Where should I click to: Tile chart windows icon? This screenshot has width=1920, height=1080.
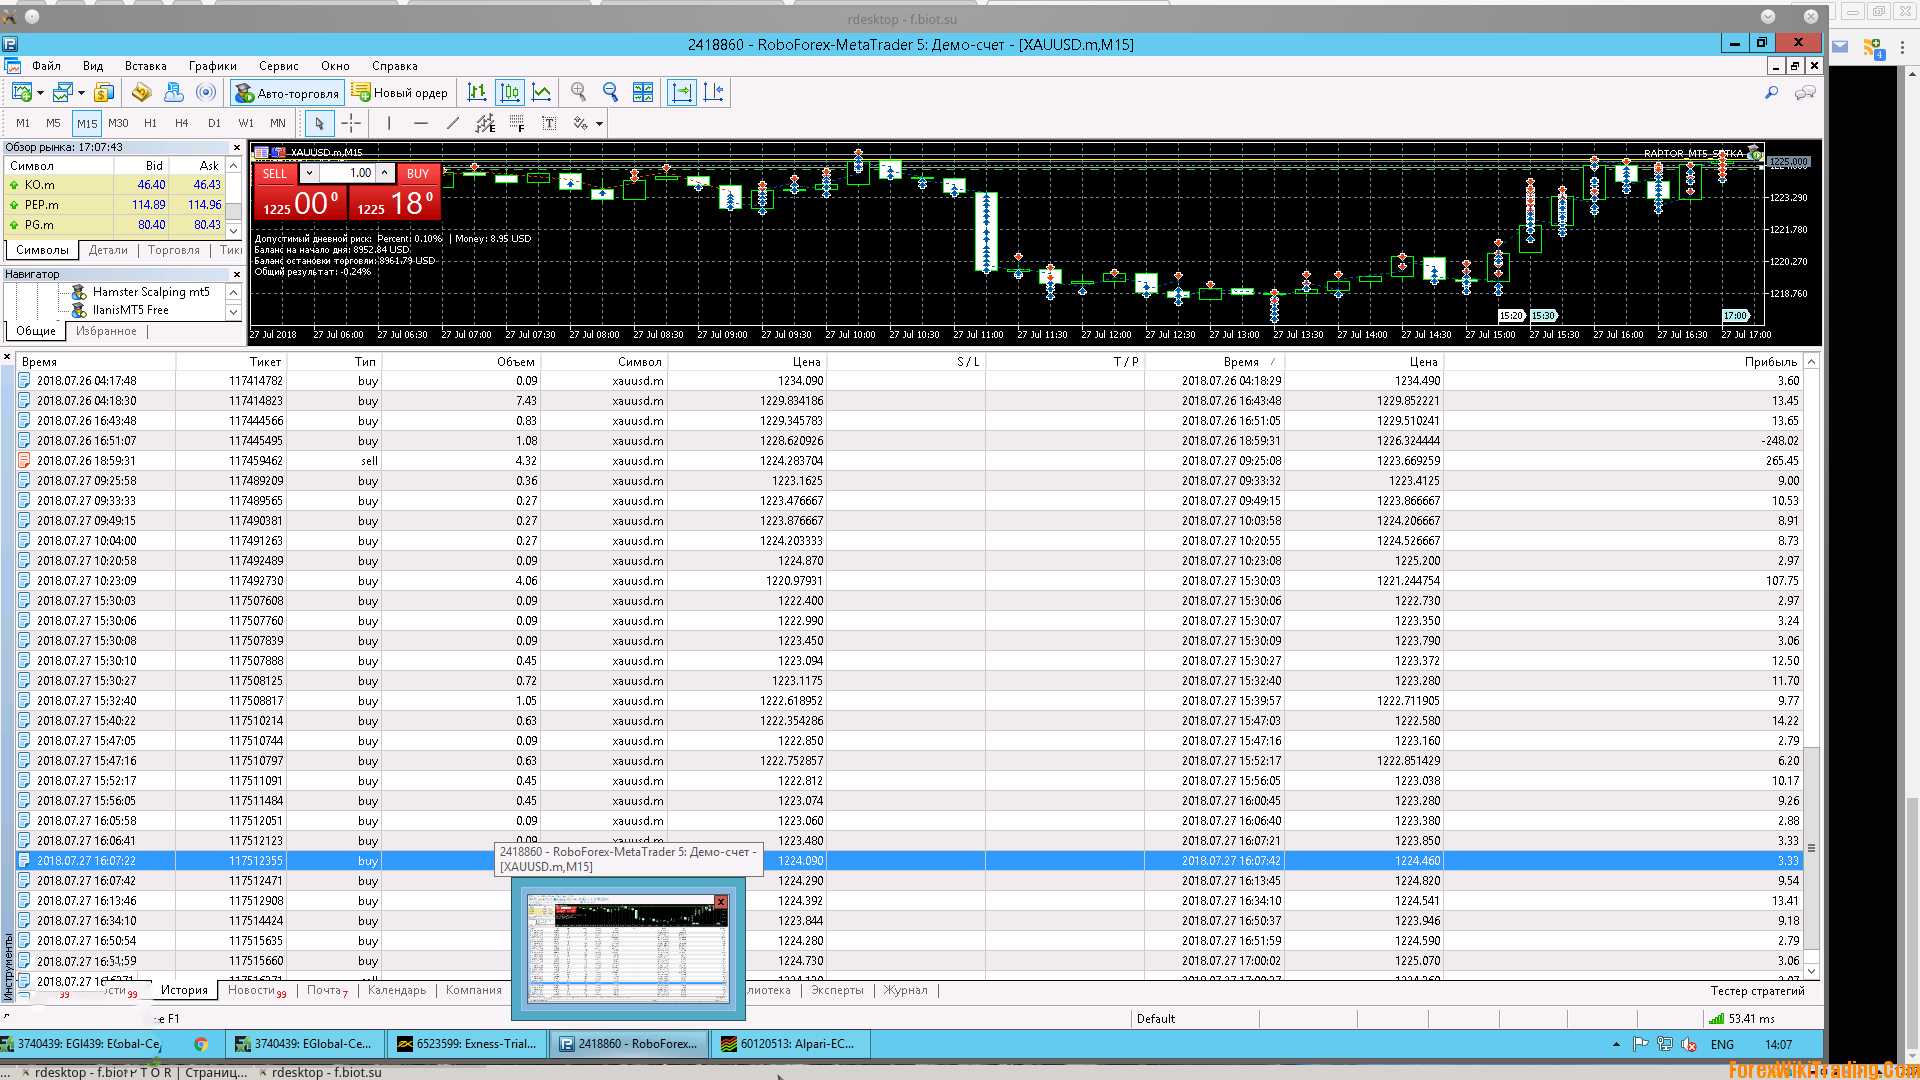pos(643,93)
